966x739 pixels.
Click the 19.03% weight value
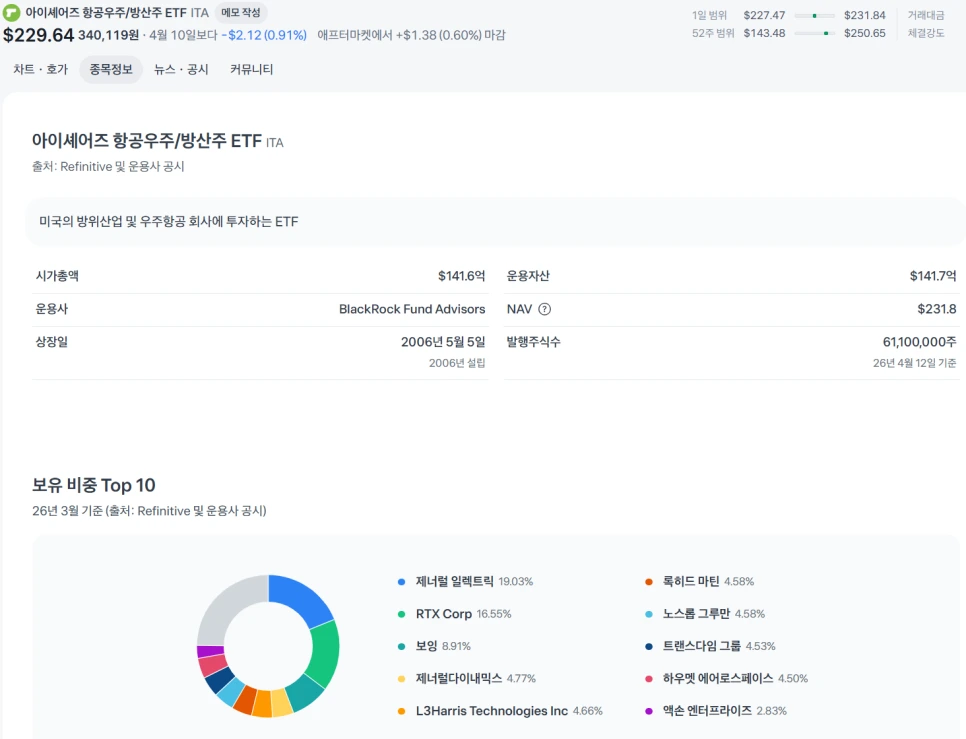click(516, 582)
